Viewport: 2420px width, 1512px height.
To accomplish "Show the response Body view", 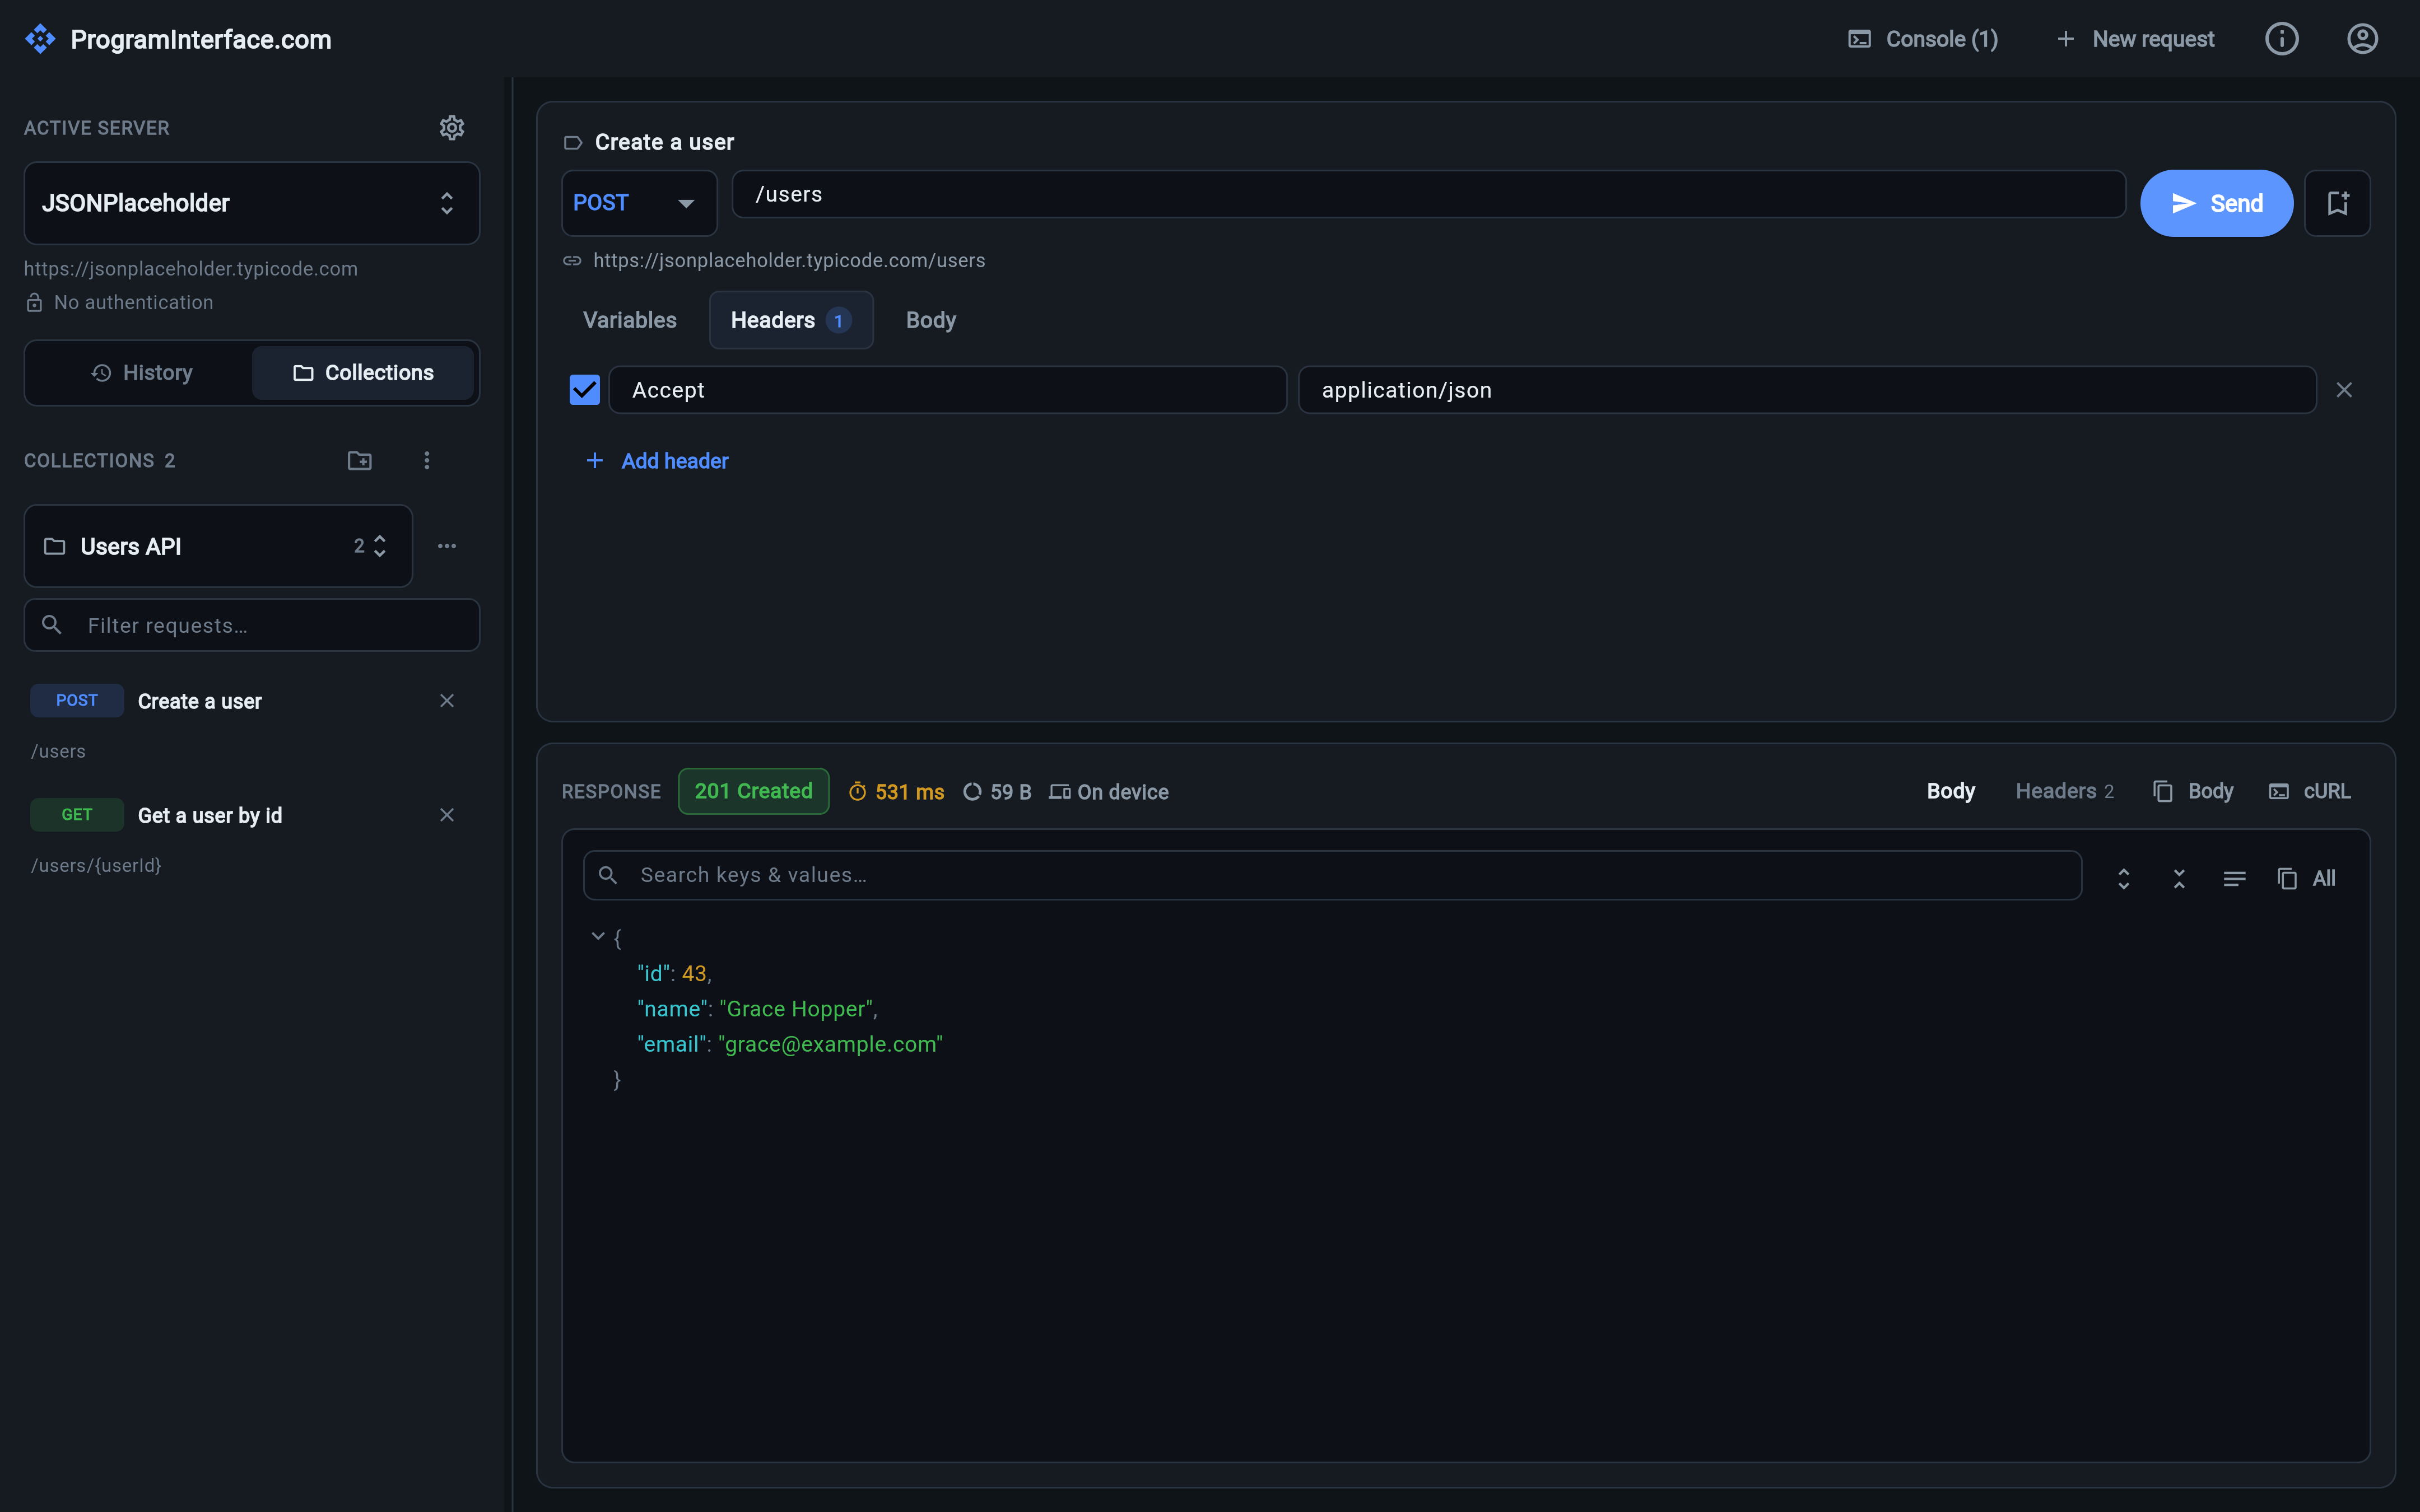I will (x=1950, y=791).
